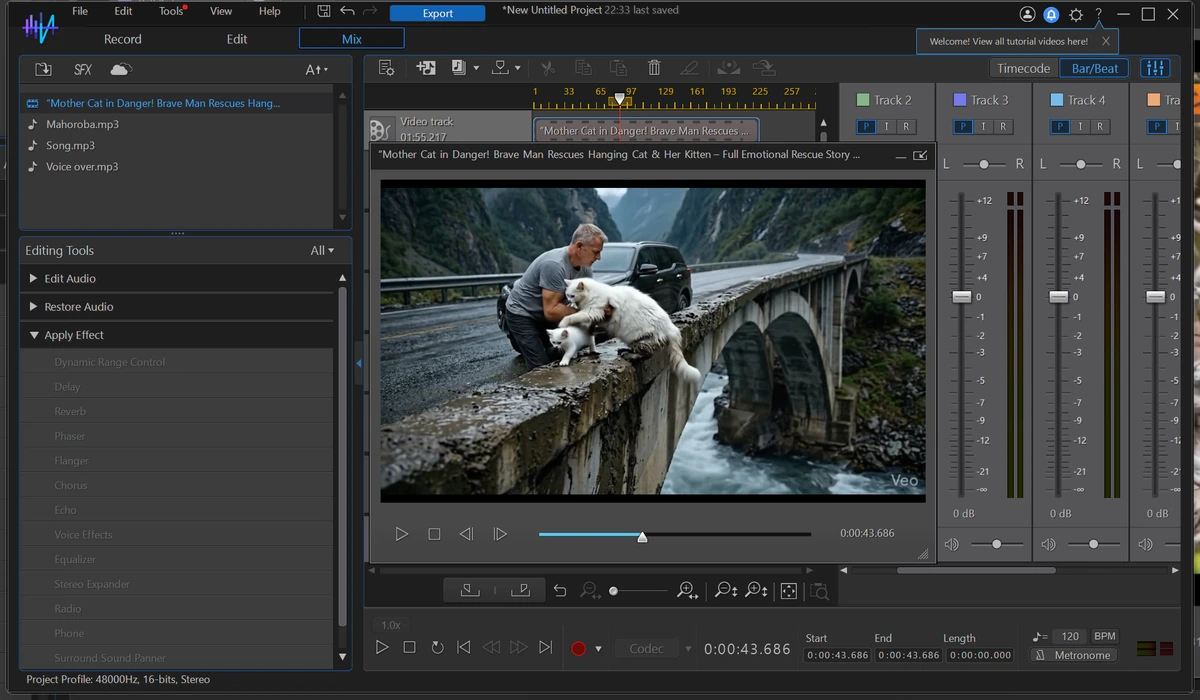
Task: Open the SFX sound effects library
Action: 83,69
